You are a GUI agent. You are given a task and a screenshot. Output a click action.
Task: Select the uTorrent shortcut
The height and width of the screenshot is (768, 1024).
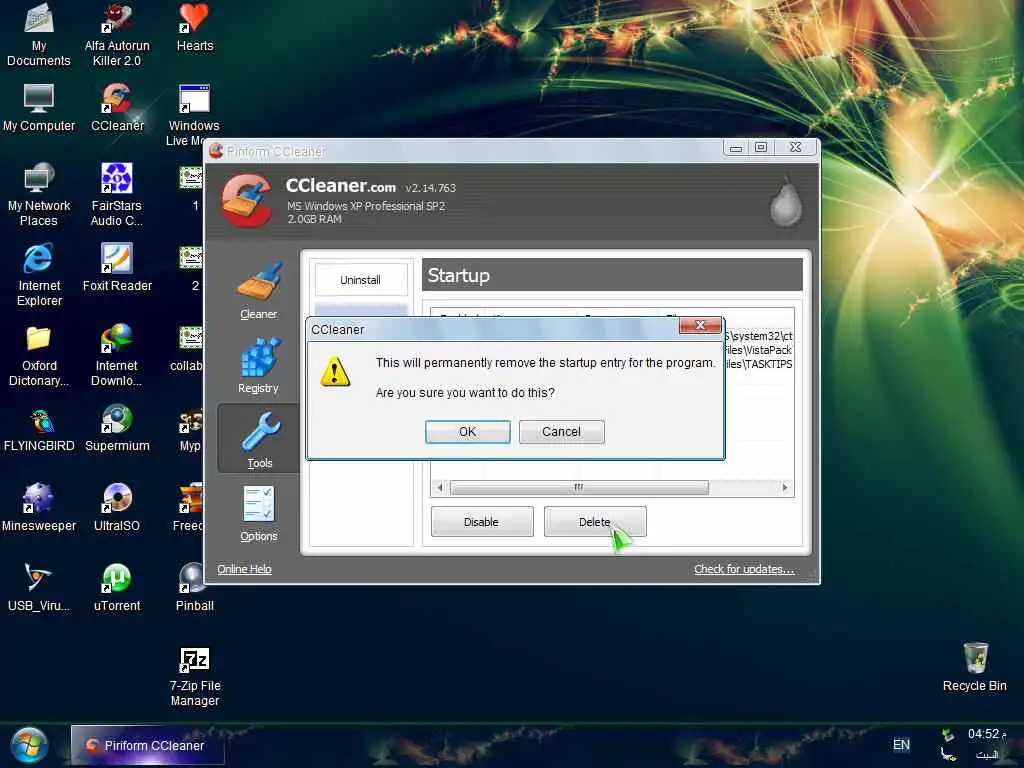tap(117, 588)
